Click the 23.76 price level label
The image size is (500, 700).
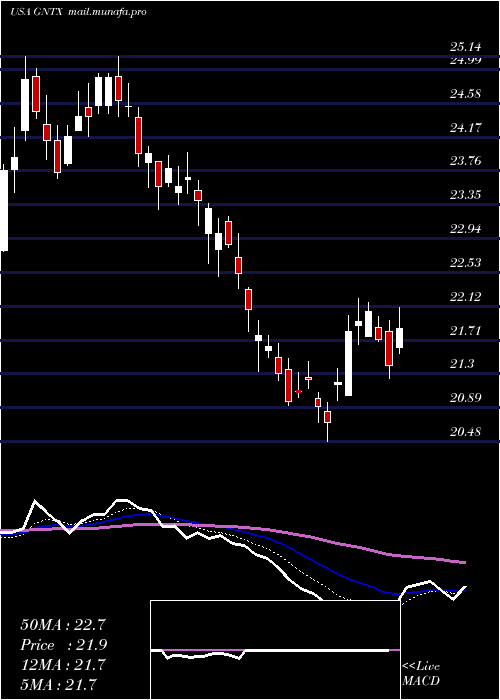point(466,161)
